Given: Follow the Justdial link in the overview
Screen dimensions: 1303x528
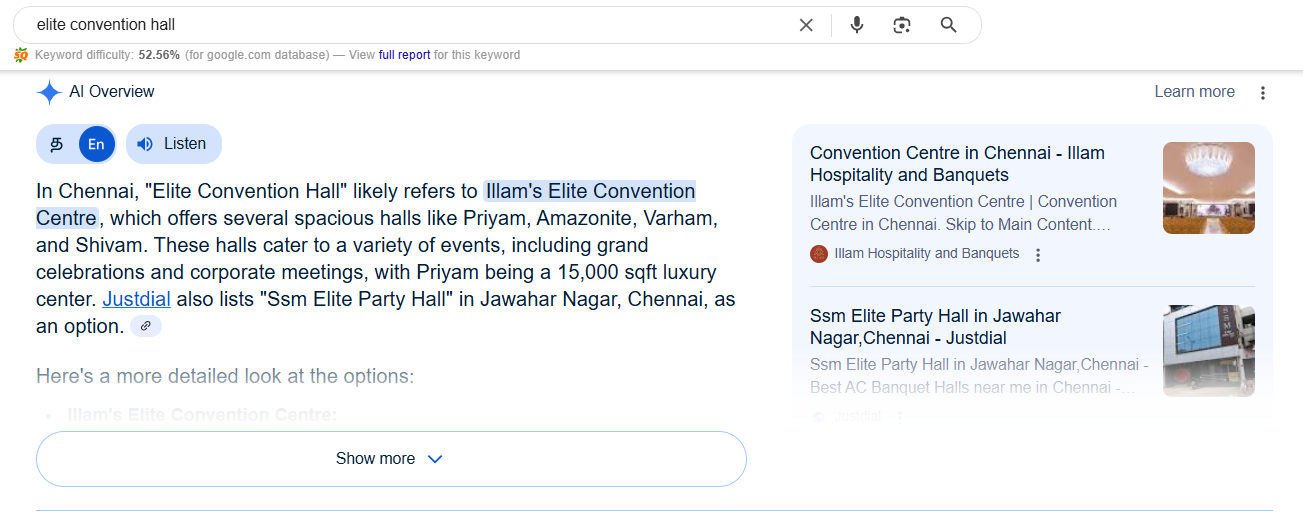Looking at the screenshot, I should (x=136, y=299).
